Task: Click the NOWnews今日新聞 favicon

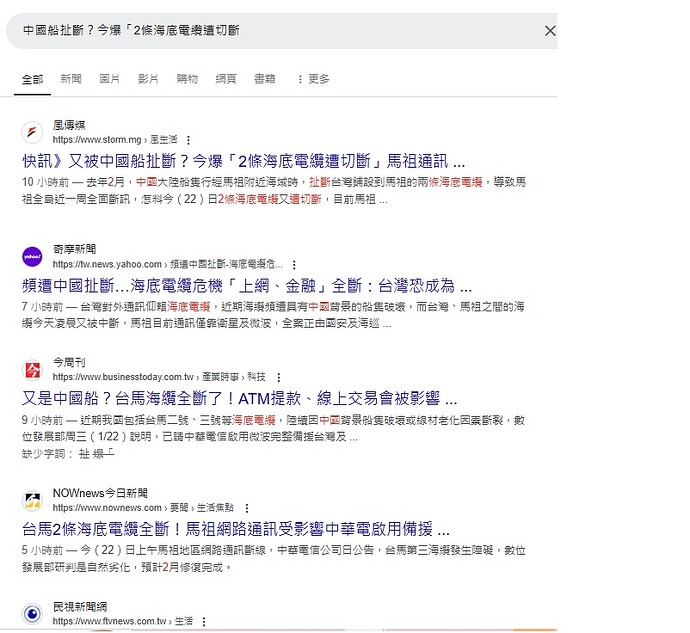Action: (x=32, y=501)
